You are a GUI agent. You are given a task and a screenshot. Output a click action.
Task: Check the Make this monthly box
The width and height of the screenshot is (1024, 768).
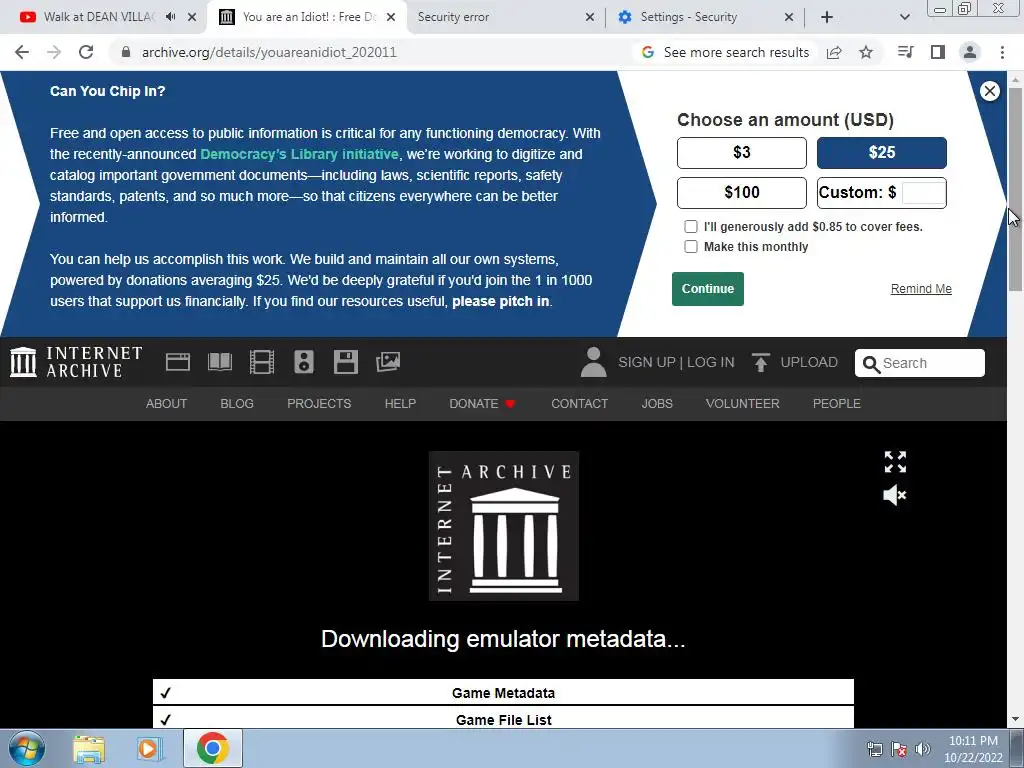691,247
